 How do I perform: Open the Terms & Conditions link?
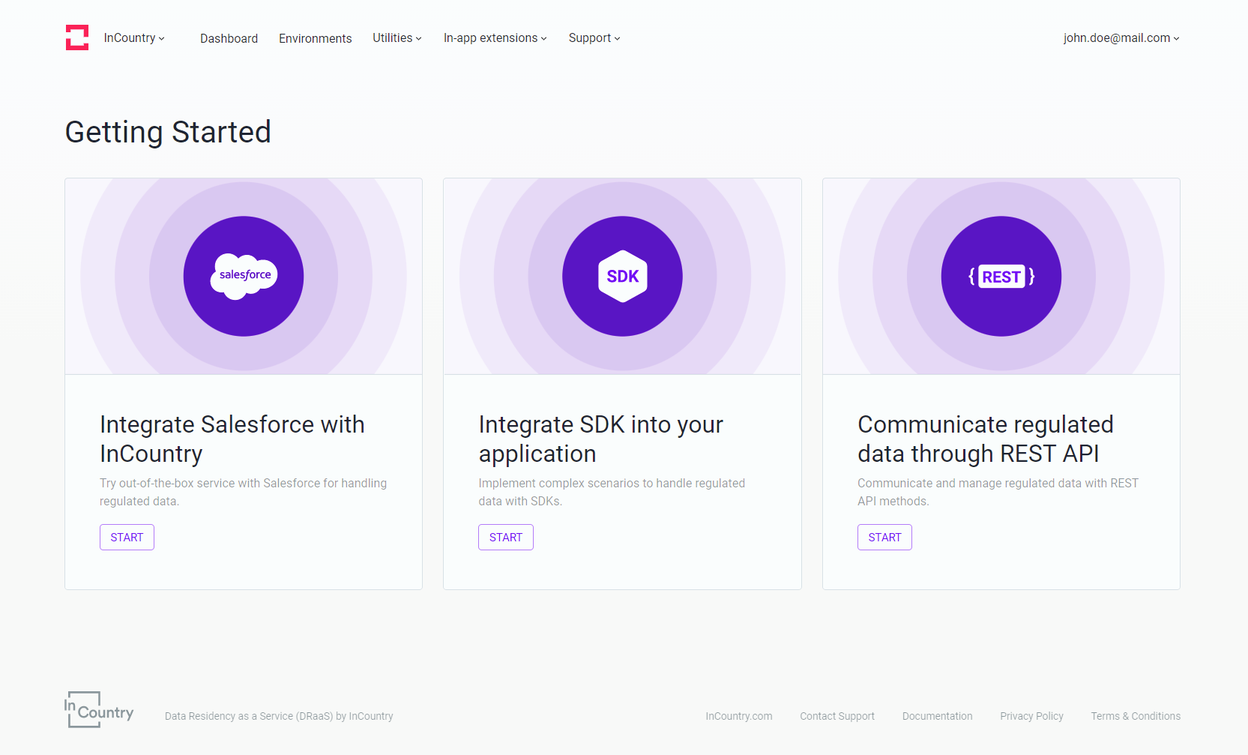tap(1135, 716)
